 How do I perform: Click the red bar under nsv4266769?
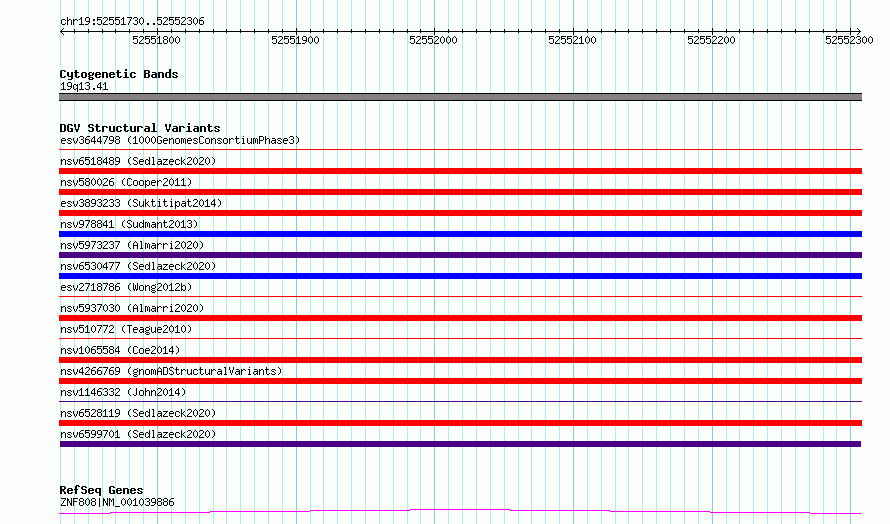click(x=460, y=381)
